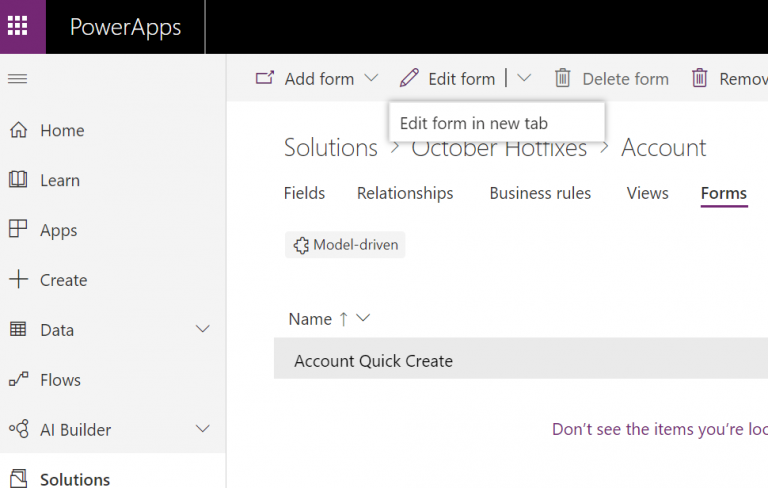This screenshot has height=488, width=768.
Task: Expand the Data section chevron
Action: click(x=203, y=329)
